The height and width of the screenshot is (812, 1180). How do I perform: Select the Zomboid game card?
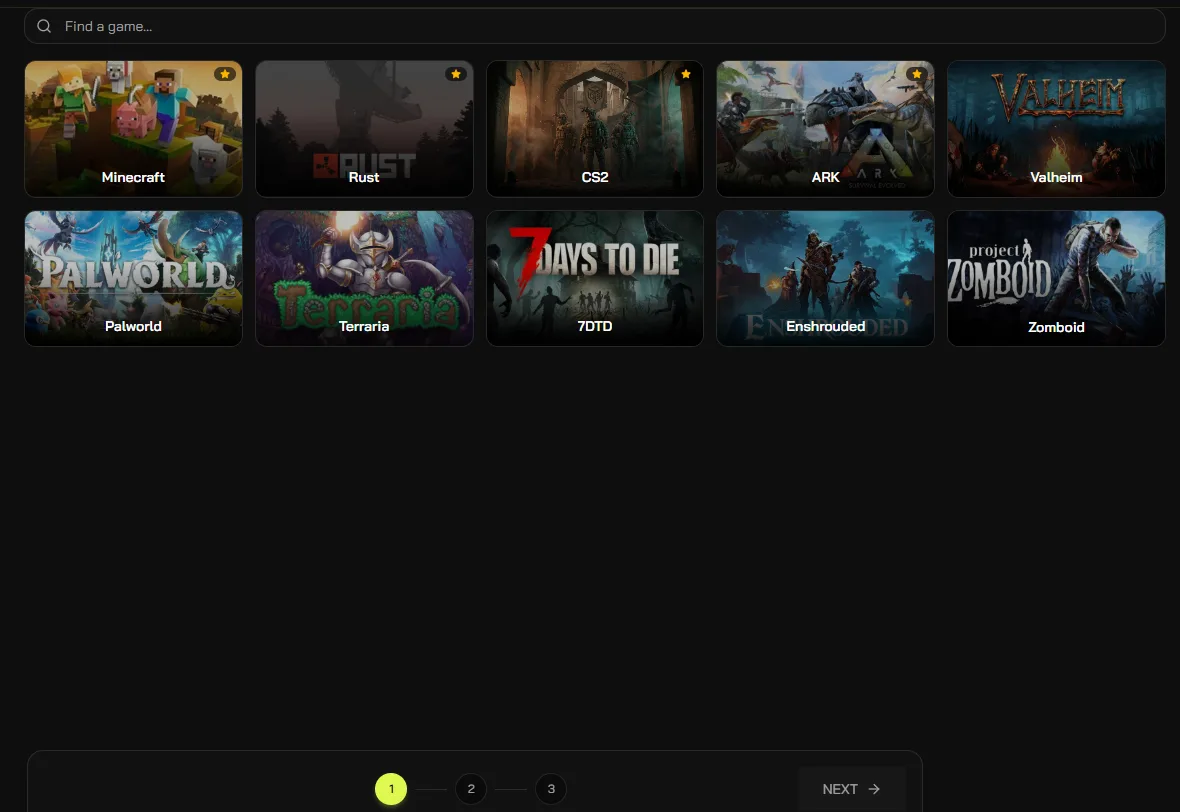[x=1056, y=278]
